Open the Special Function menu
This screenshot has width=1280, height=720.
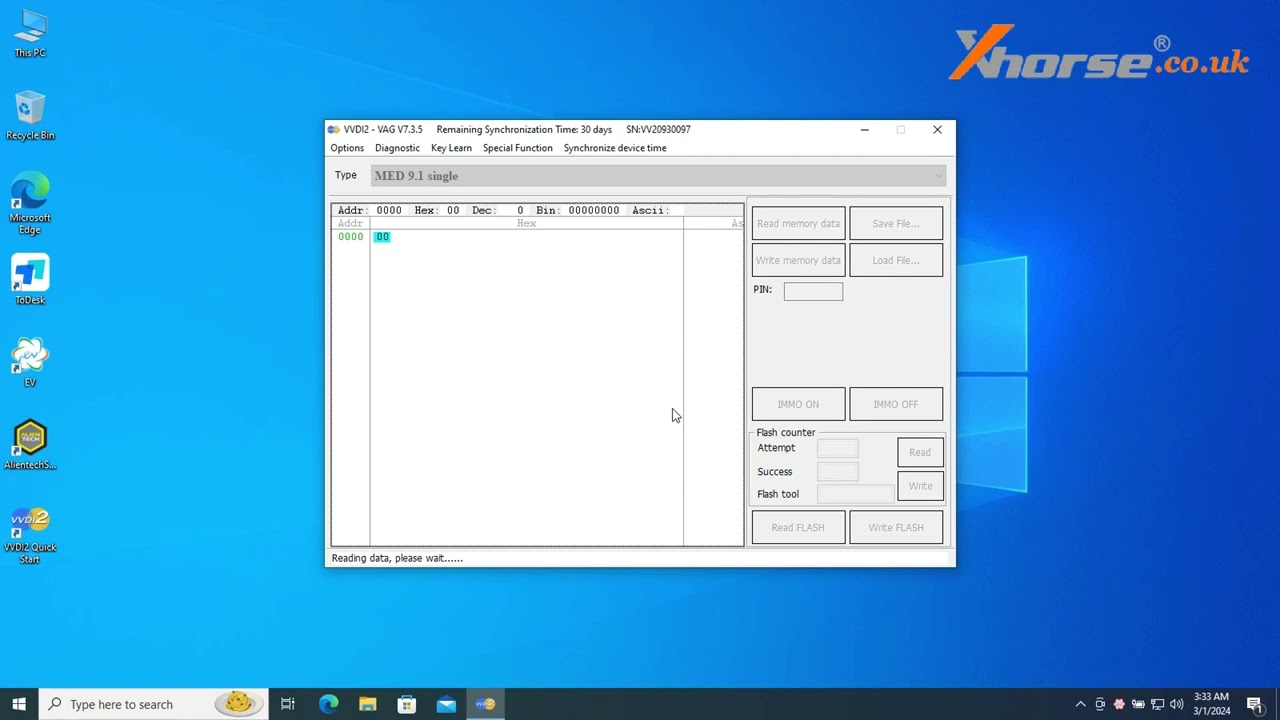[517, 148]
